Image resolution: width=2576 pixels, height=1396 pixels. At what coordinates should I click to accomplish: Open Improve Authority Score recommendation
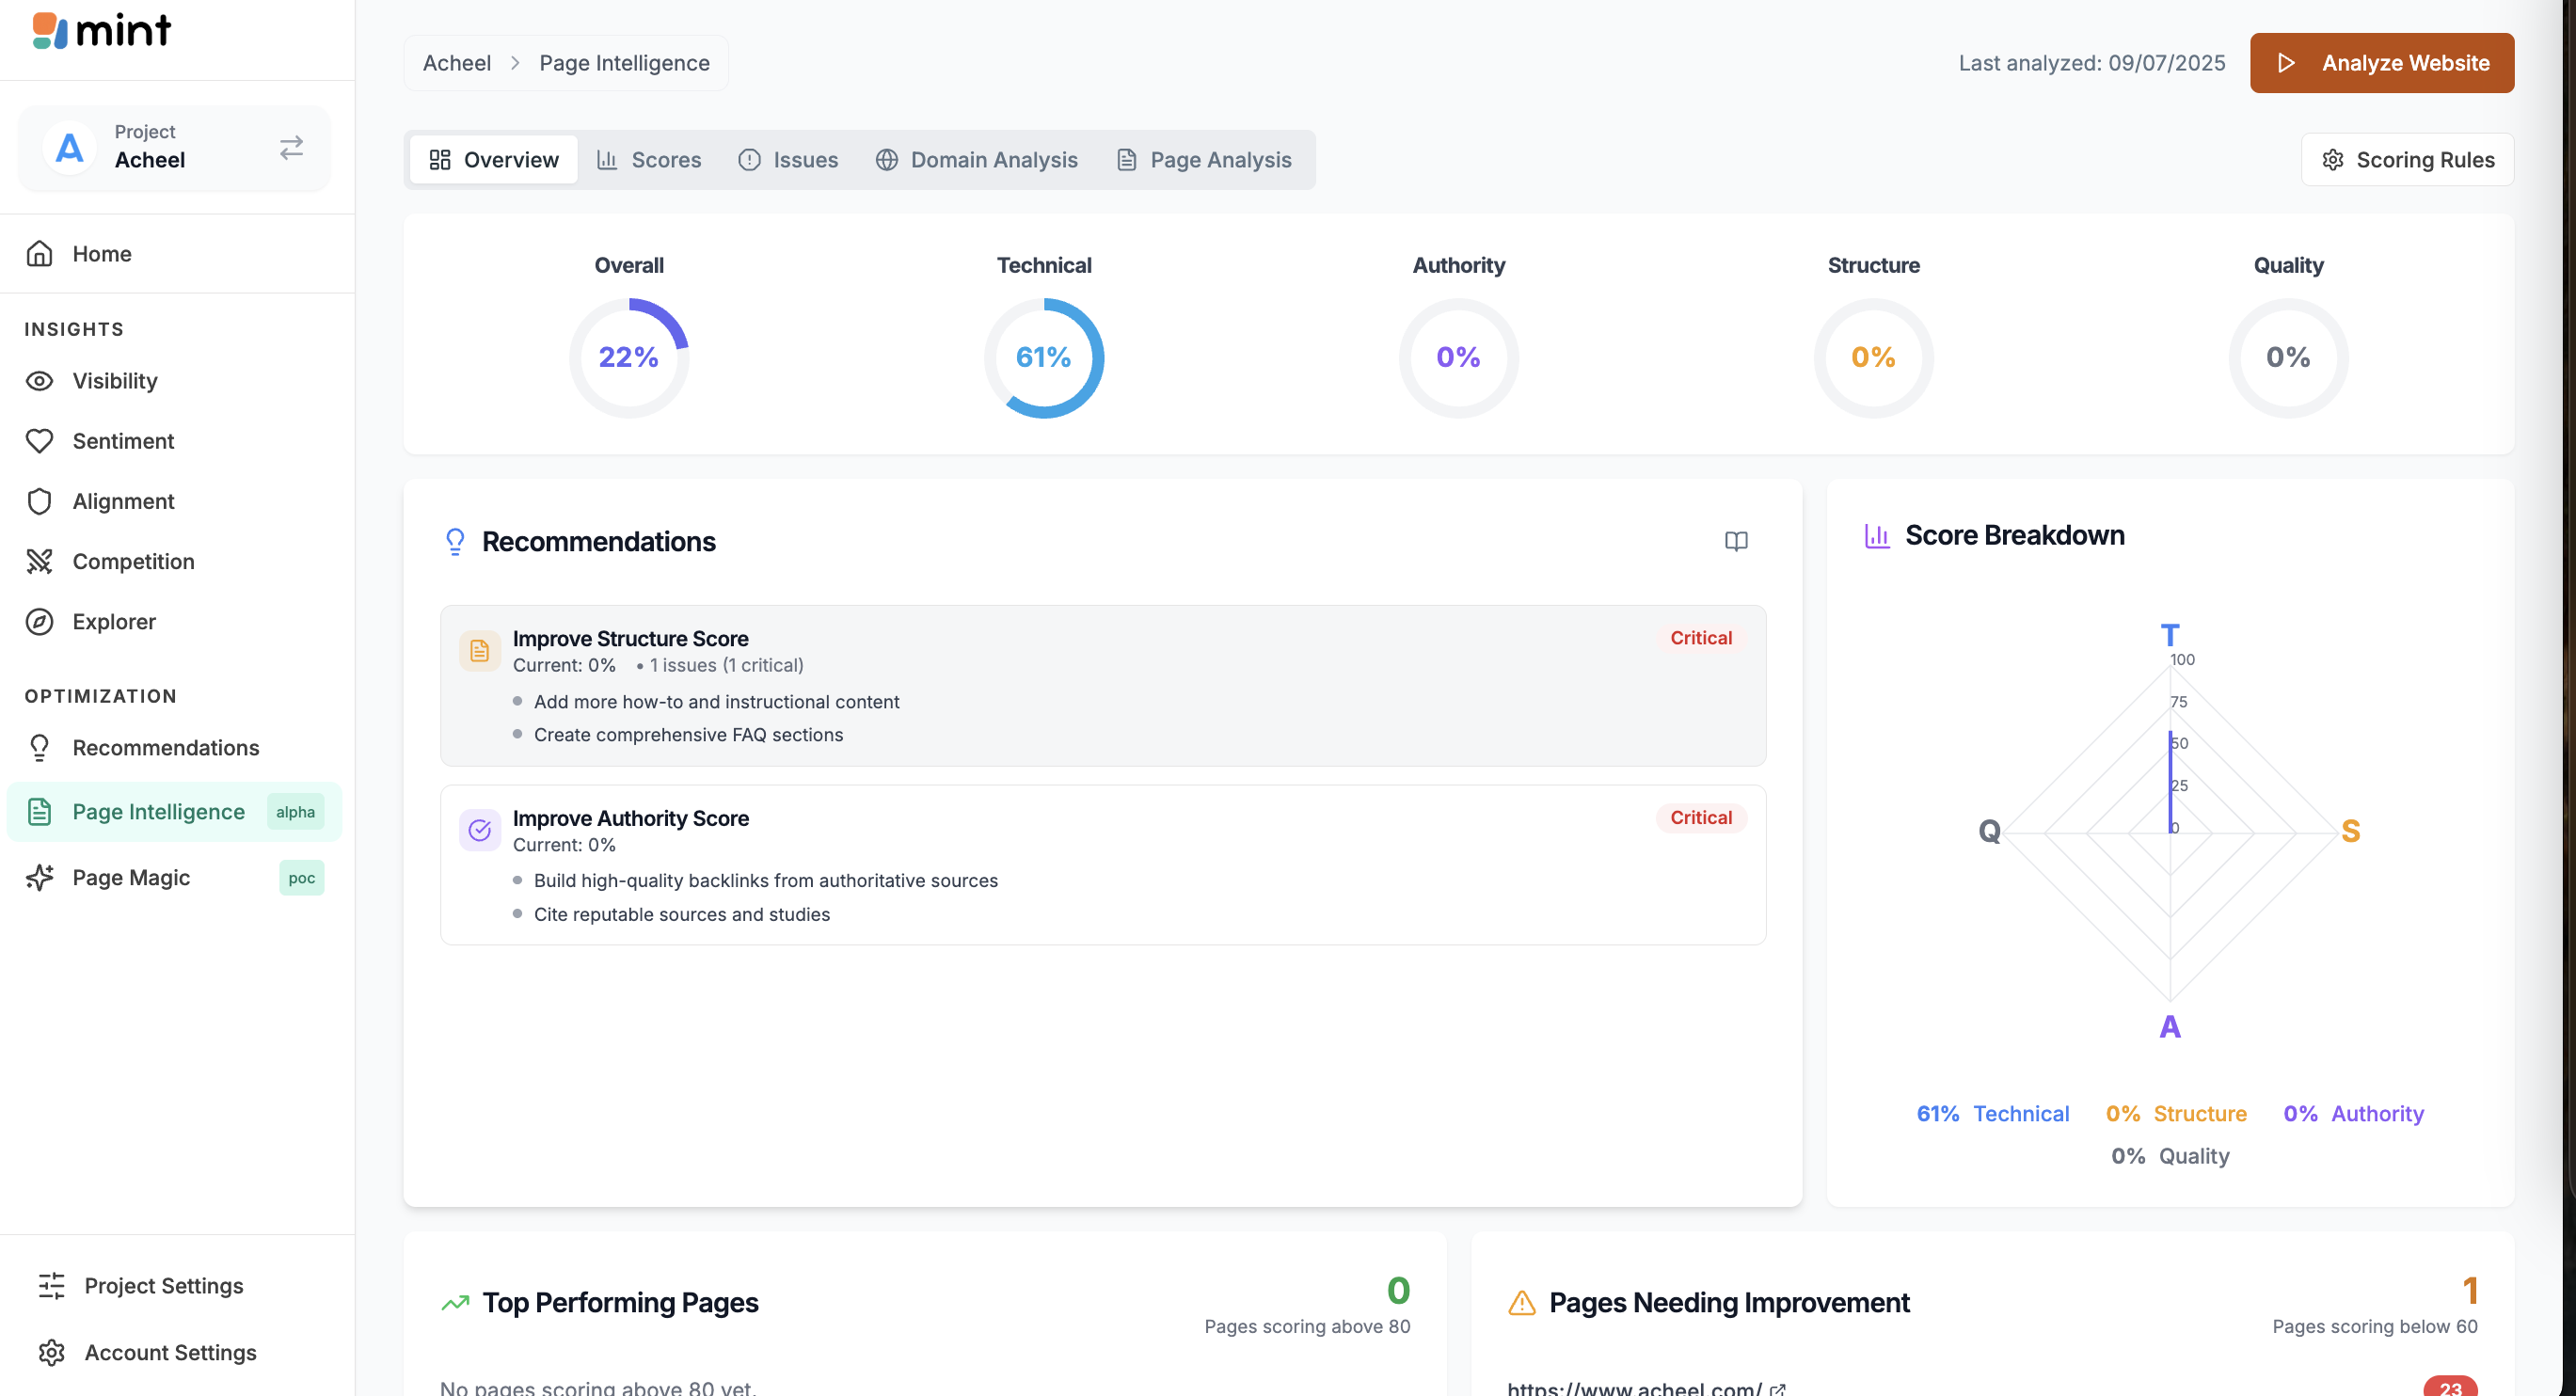tap(1103, 865)
